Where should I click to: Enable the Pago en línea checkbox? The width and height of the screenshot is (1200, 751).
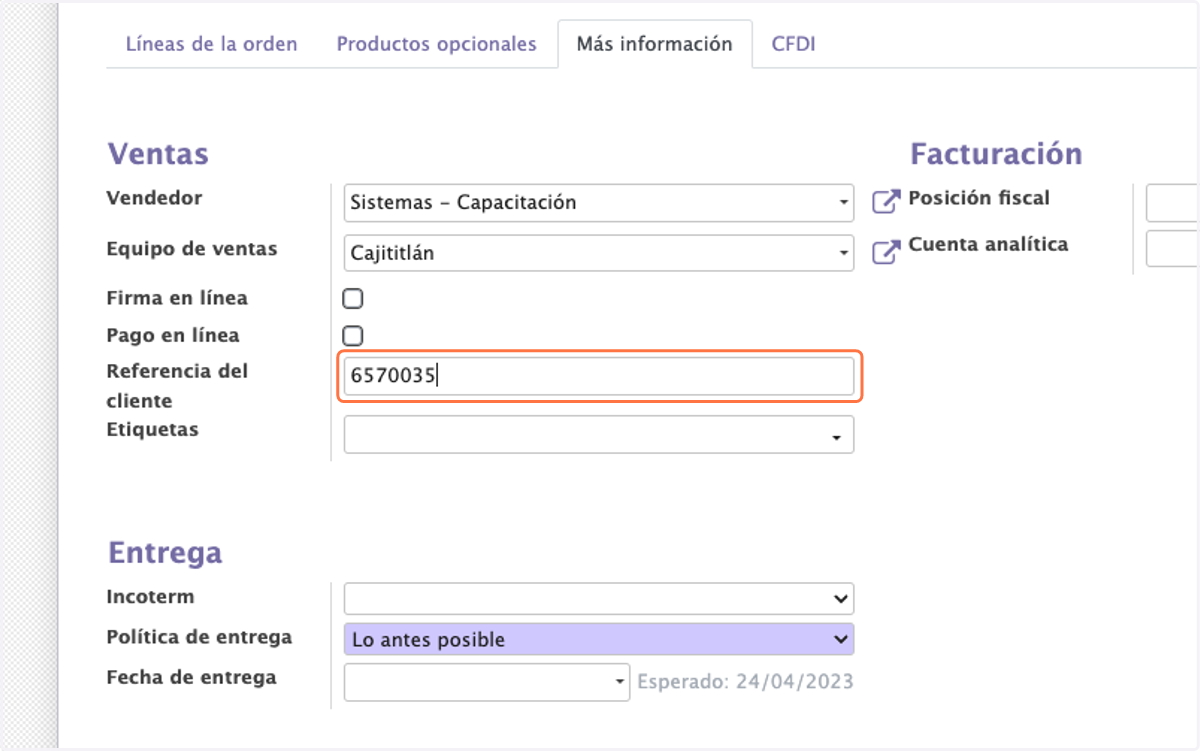click(x=353, y=336)
